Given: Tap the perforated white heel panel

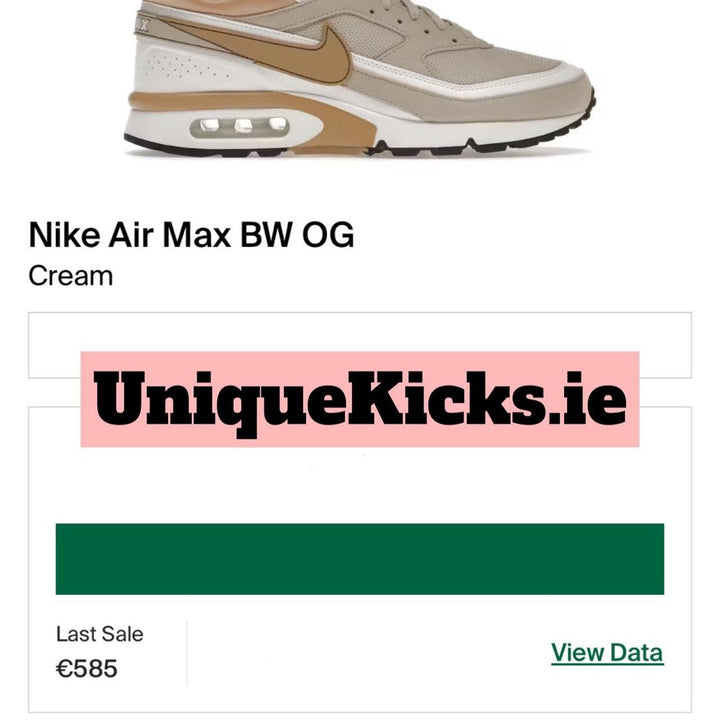Looking at the screenshot, I should (x=184, y=69).
